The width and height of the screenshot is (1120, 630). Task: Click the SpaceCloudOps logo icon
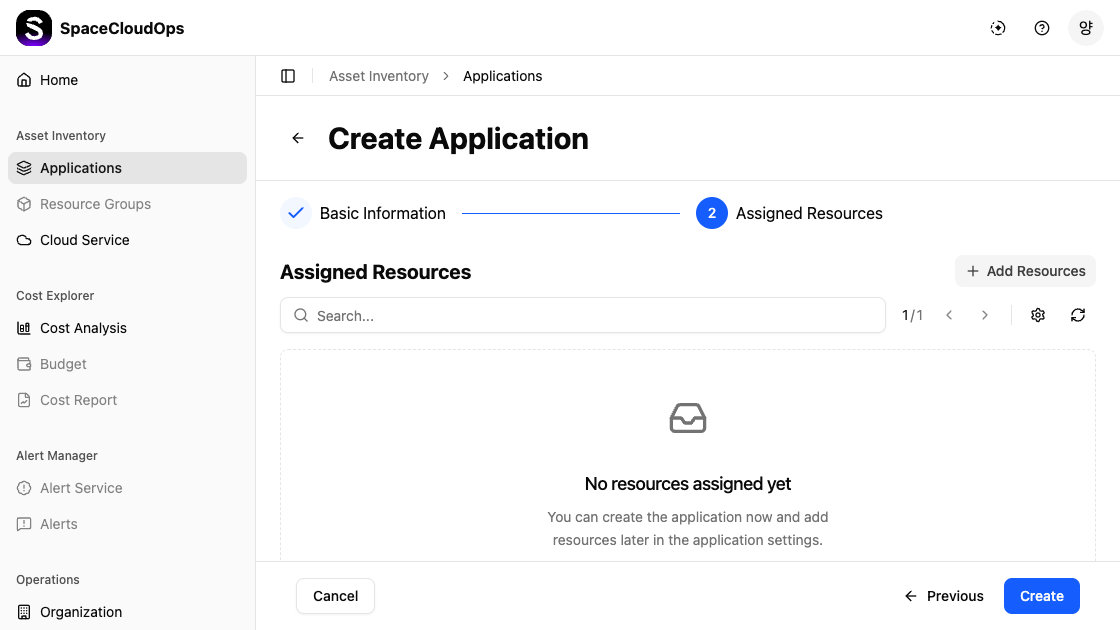[x=34, y=28]
